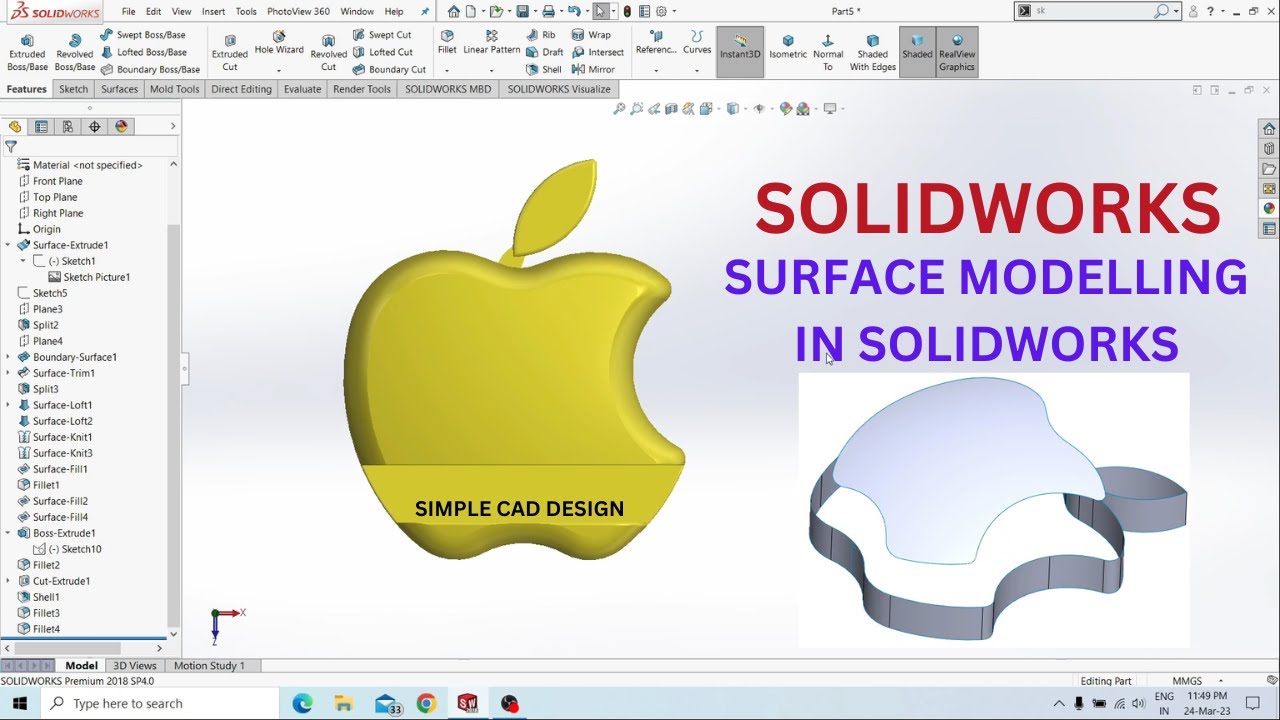Click the Draft feature tool
This screenshot has width=1280, height=720.
(x=545, y=52)
